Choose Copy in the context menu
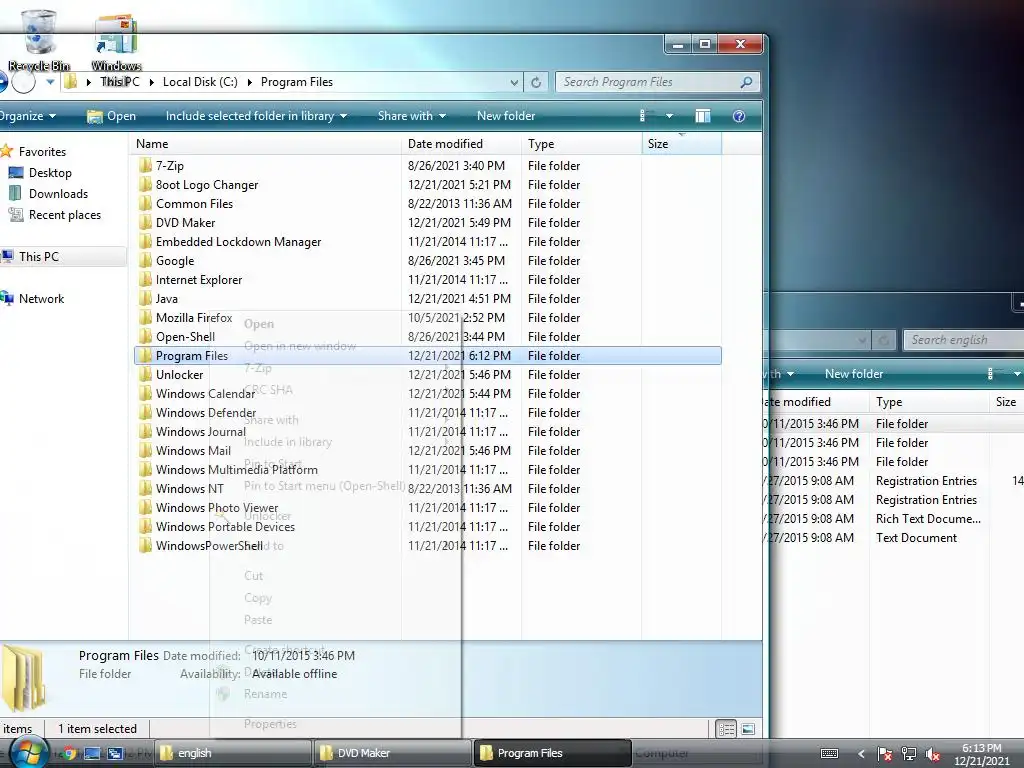Screen dimensions: 1024x768 pos(257,598)
